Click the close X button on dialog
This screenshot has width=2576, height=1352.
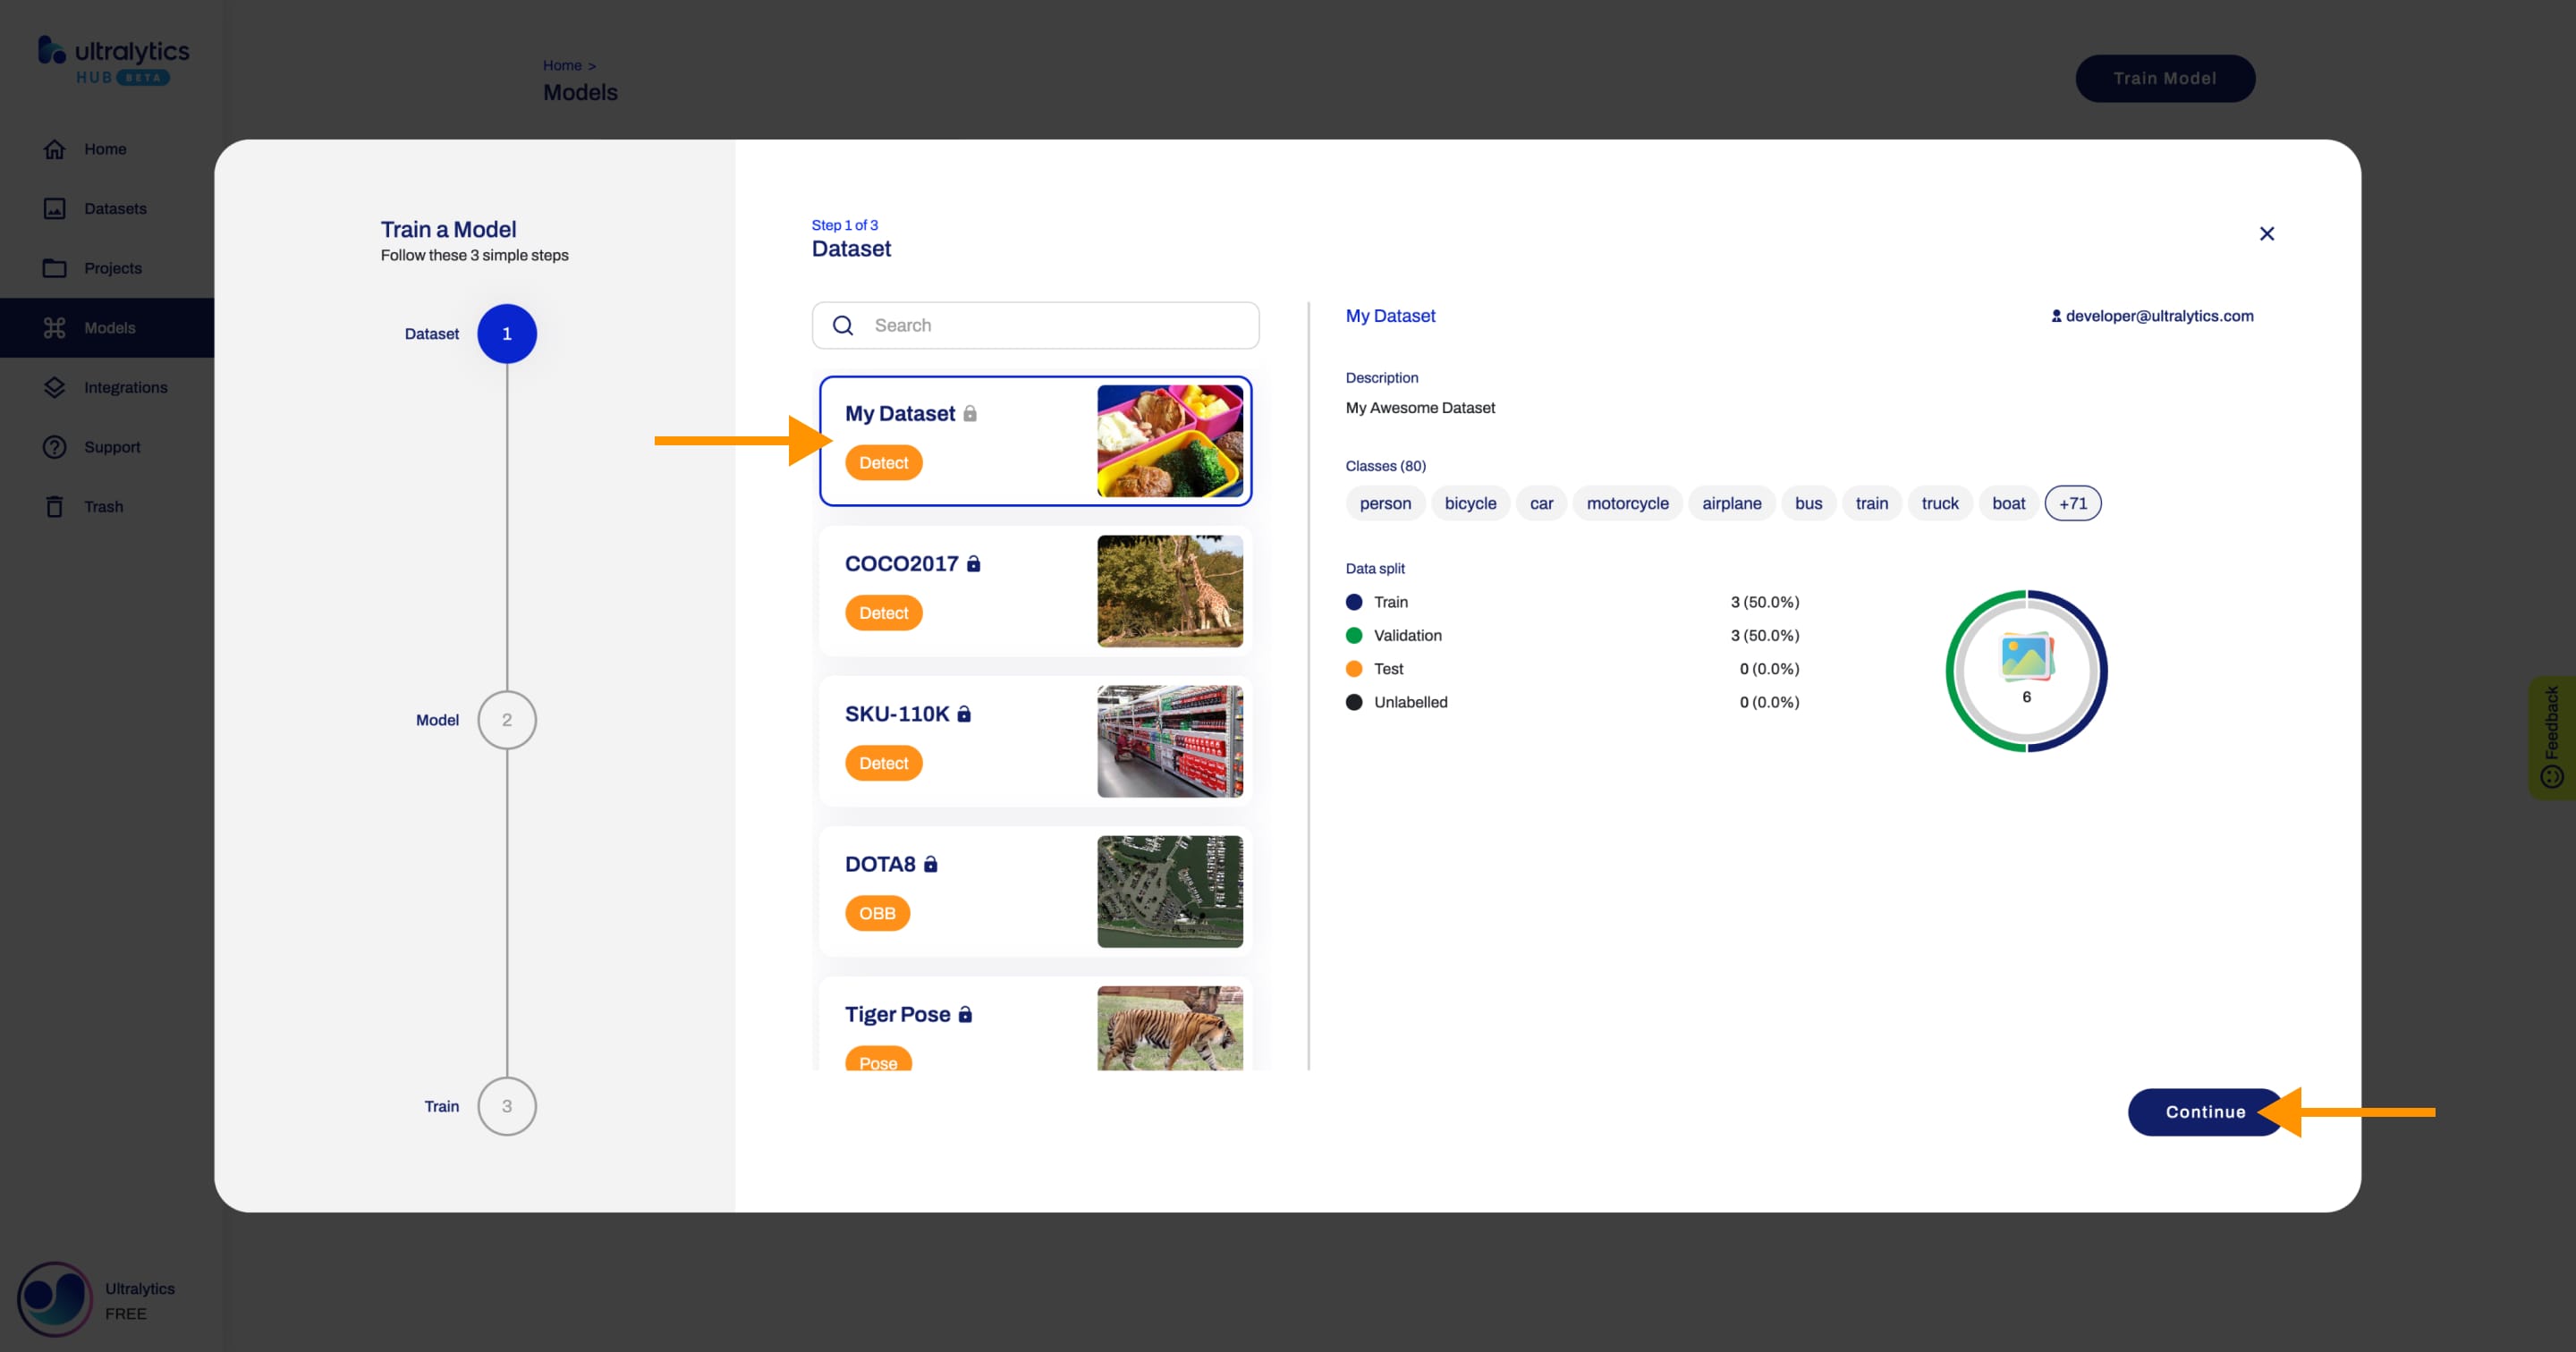point(2267,233)
